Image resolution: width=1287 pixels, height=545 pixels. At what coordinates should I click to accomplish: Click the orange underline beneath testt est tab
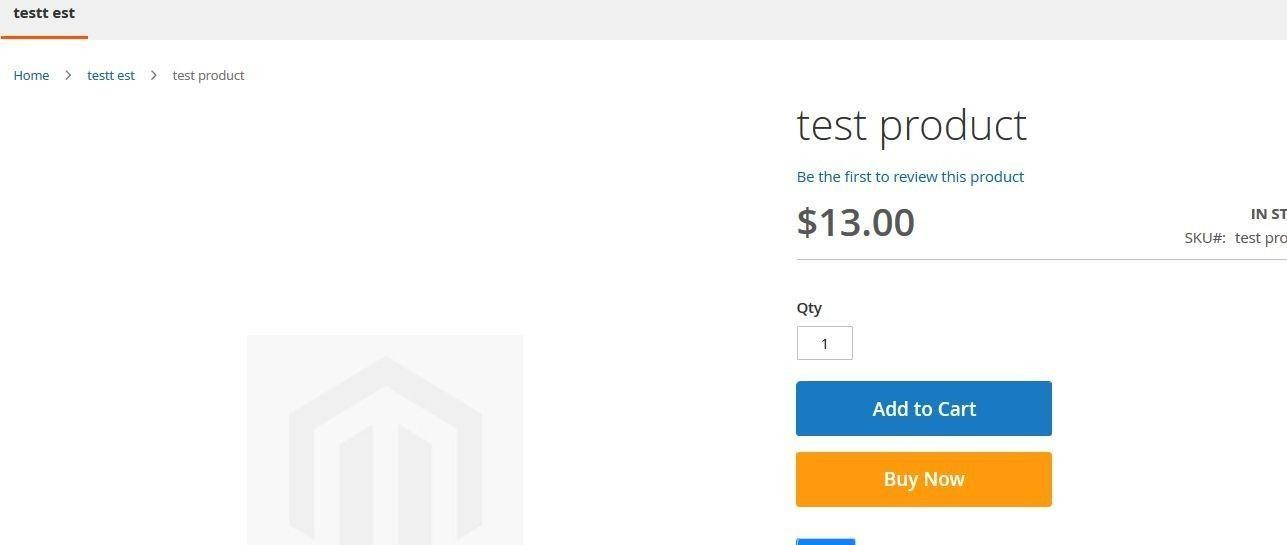(44, 38)
